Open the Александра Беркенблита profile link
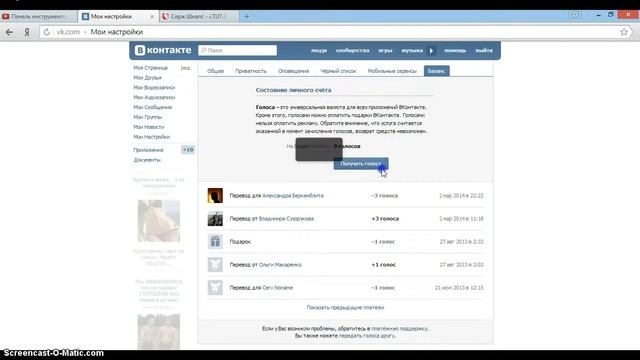Image resolution: width=640 pixels, height=360 pixels. [x=293, y=196]
